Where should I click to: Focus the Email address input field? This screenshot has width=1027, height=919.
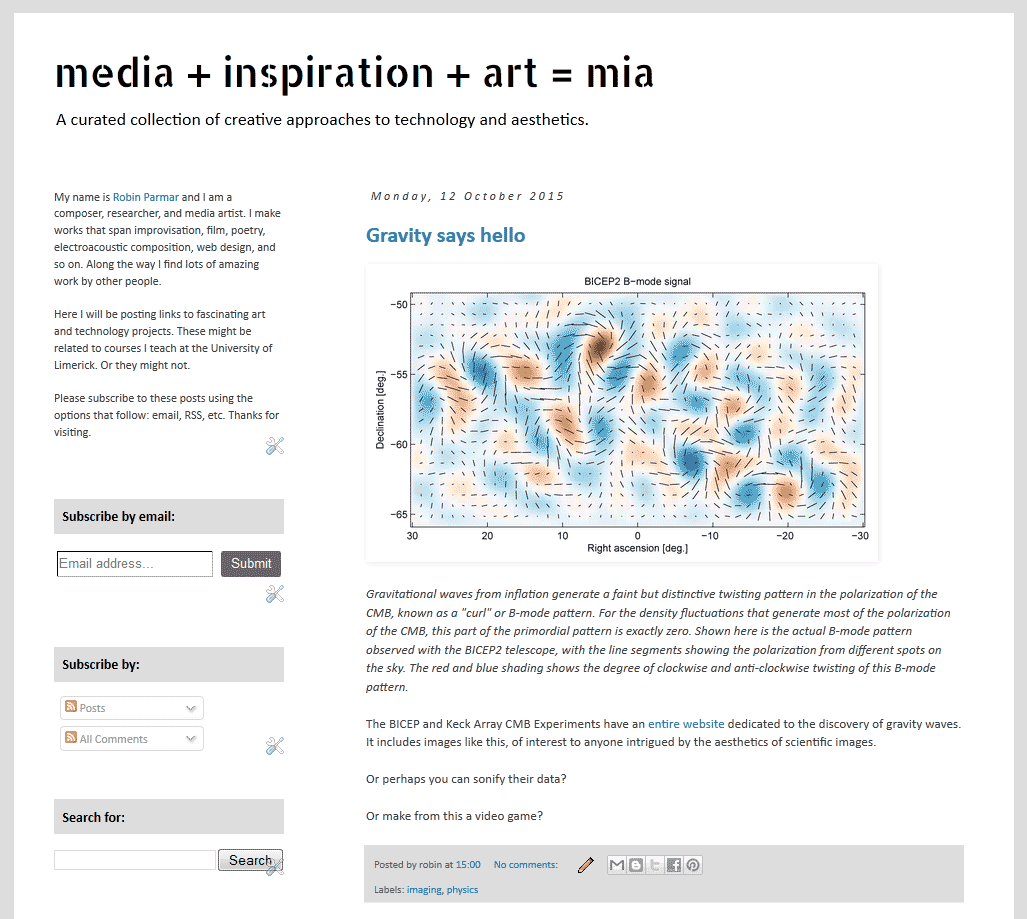[x=135, y=564]
